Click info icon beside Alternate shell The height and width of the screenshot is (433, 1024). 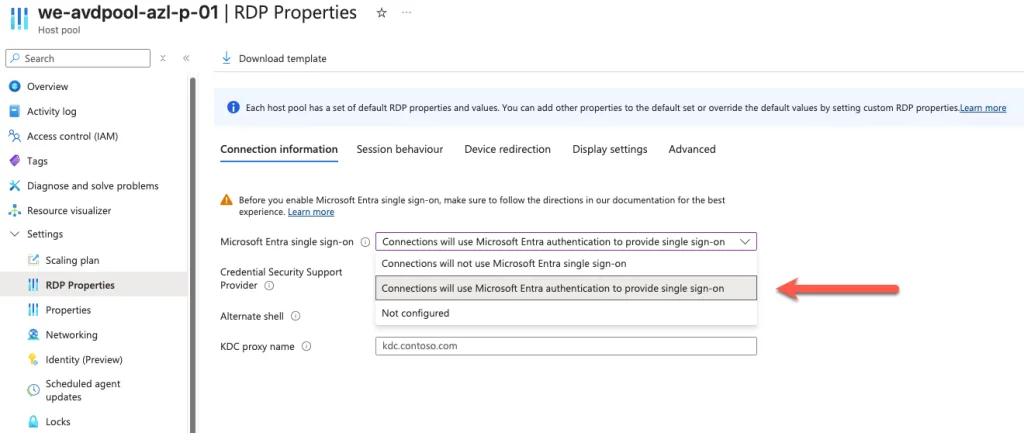click(x=297, y=316)
